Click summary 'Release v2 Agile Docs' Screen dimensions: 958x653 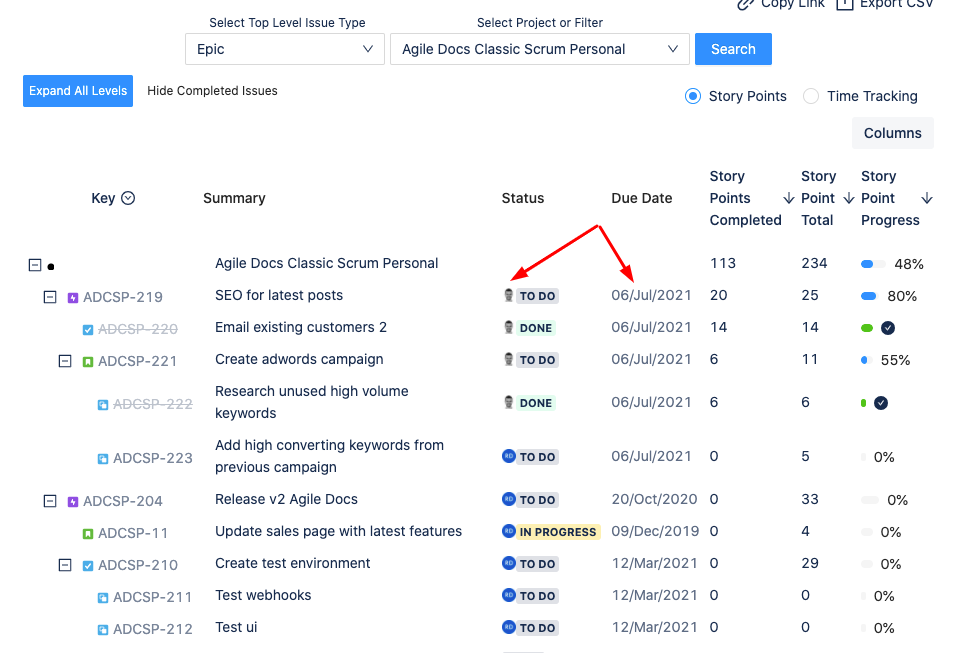(x=286, y=499)
